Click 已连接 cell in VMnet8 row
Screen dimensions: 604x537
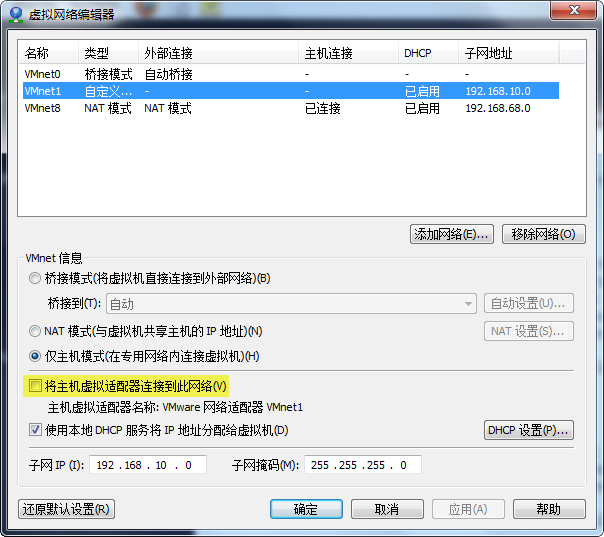pos(323,108)
